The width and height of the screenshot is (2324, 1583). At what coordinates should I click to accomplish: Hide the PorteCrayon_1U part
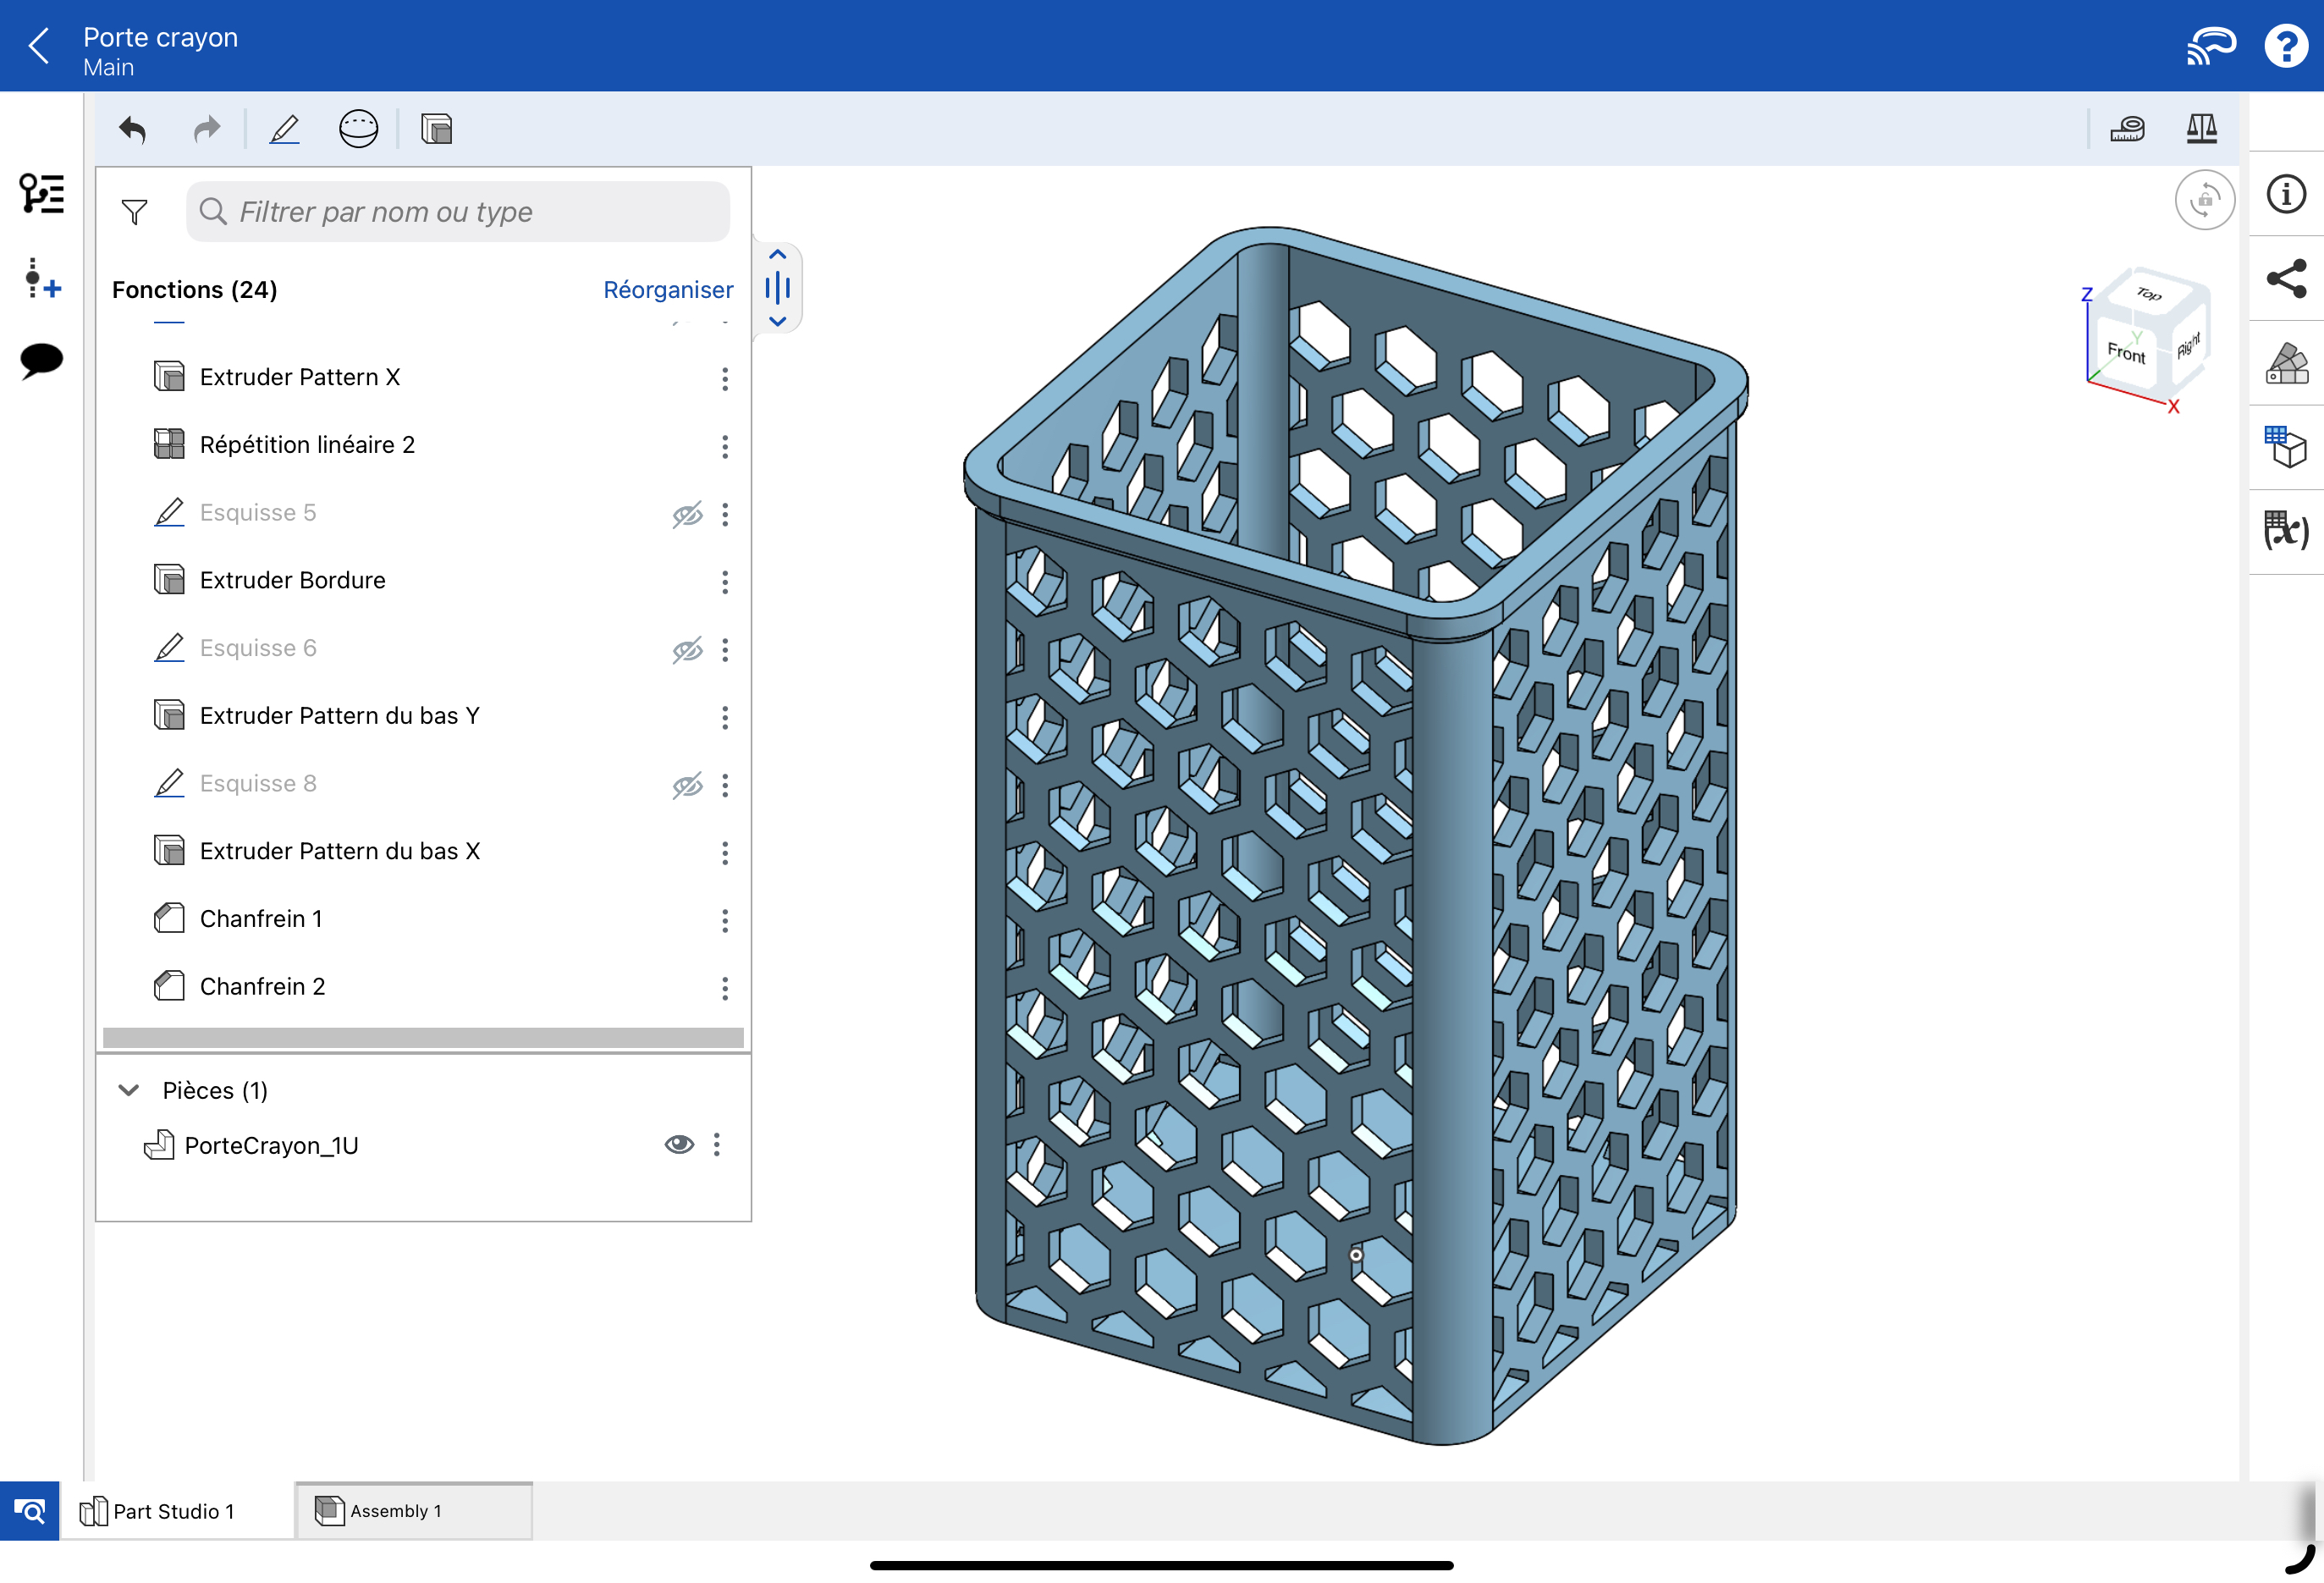point(679,1145)
